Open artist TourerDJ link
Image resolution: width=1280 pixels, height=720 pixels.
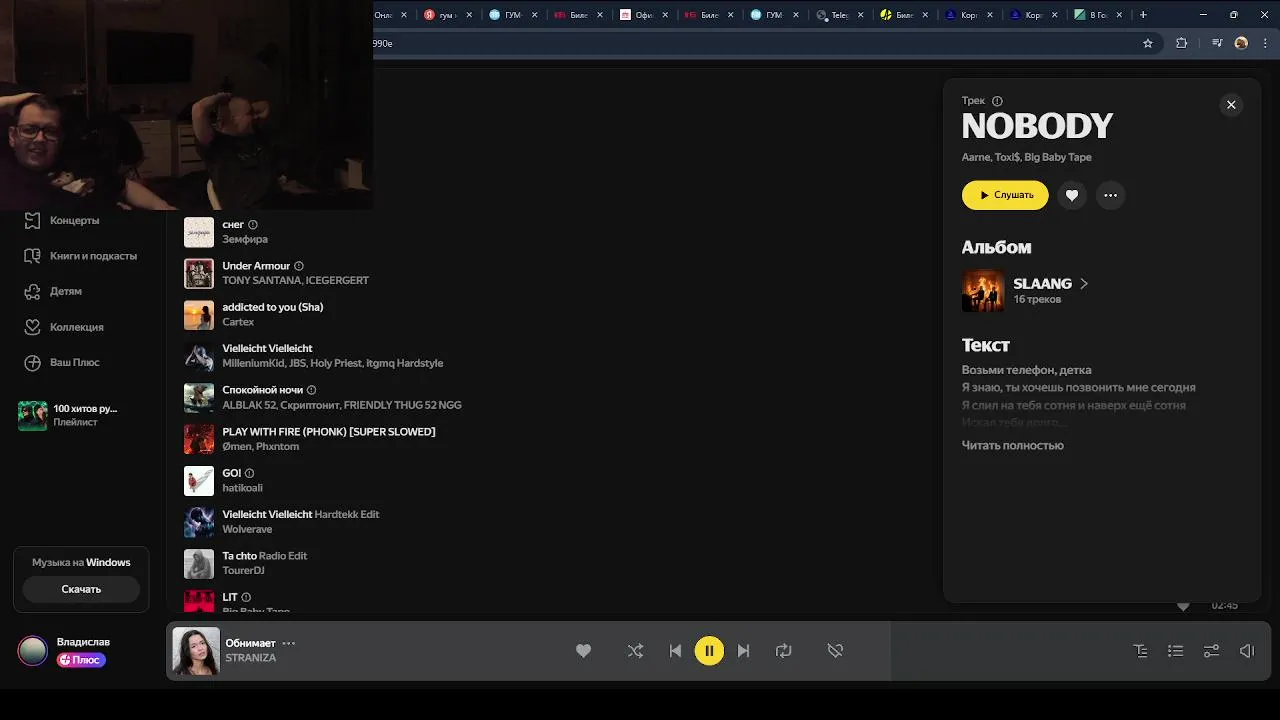(x=243, y=570)
